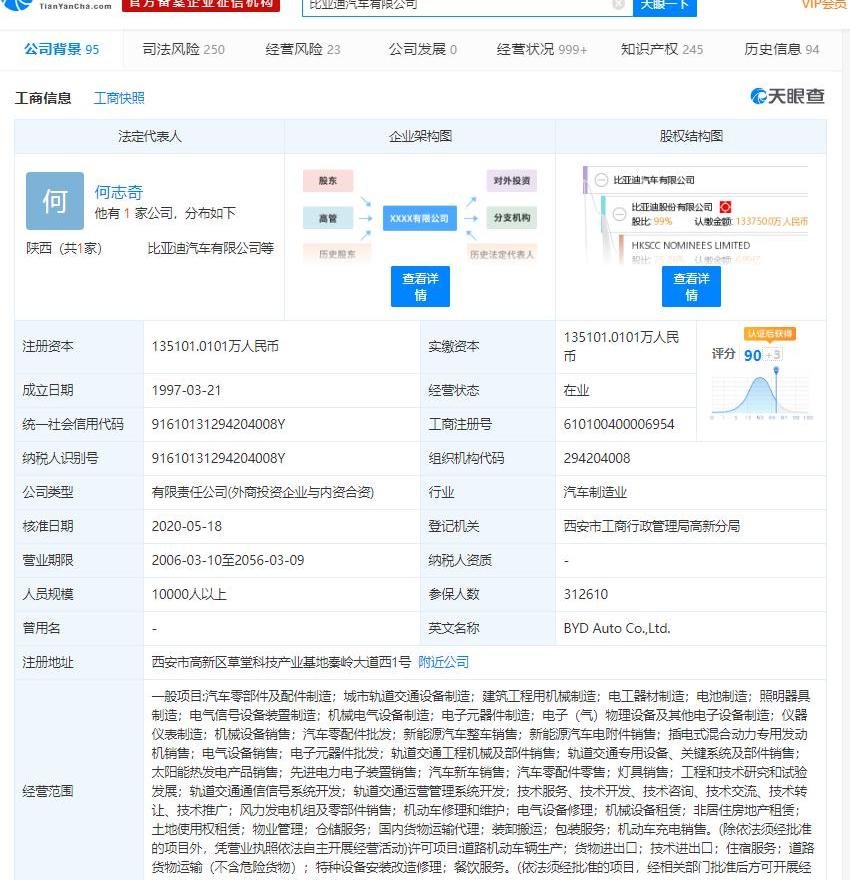The width and height of the screenshot is (850, 880).
Task: Switch to the 历史信息 tab
Action: tap(782, 49)
